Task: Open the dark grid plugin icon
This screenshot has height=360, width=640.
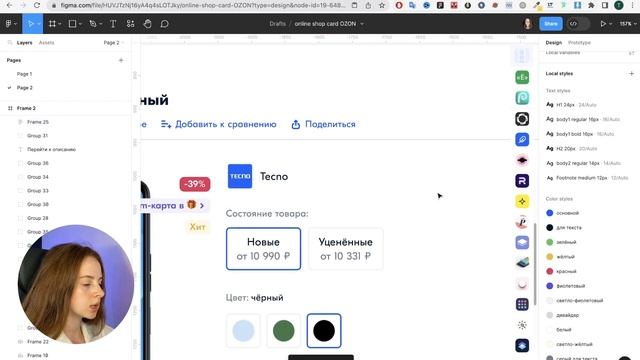Action: click(522, 304)
